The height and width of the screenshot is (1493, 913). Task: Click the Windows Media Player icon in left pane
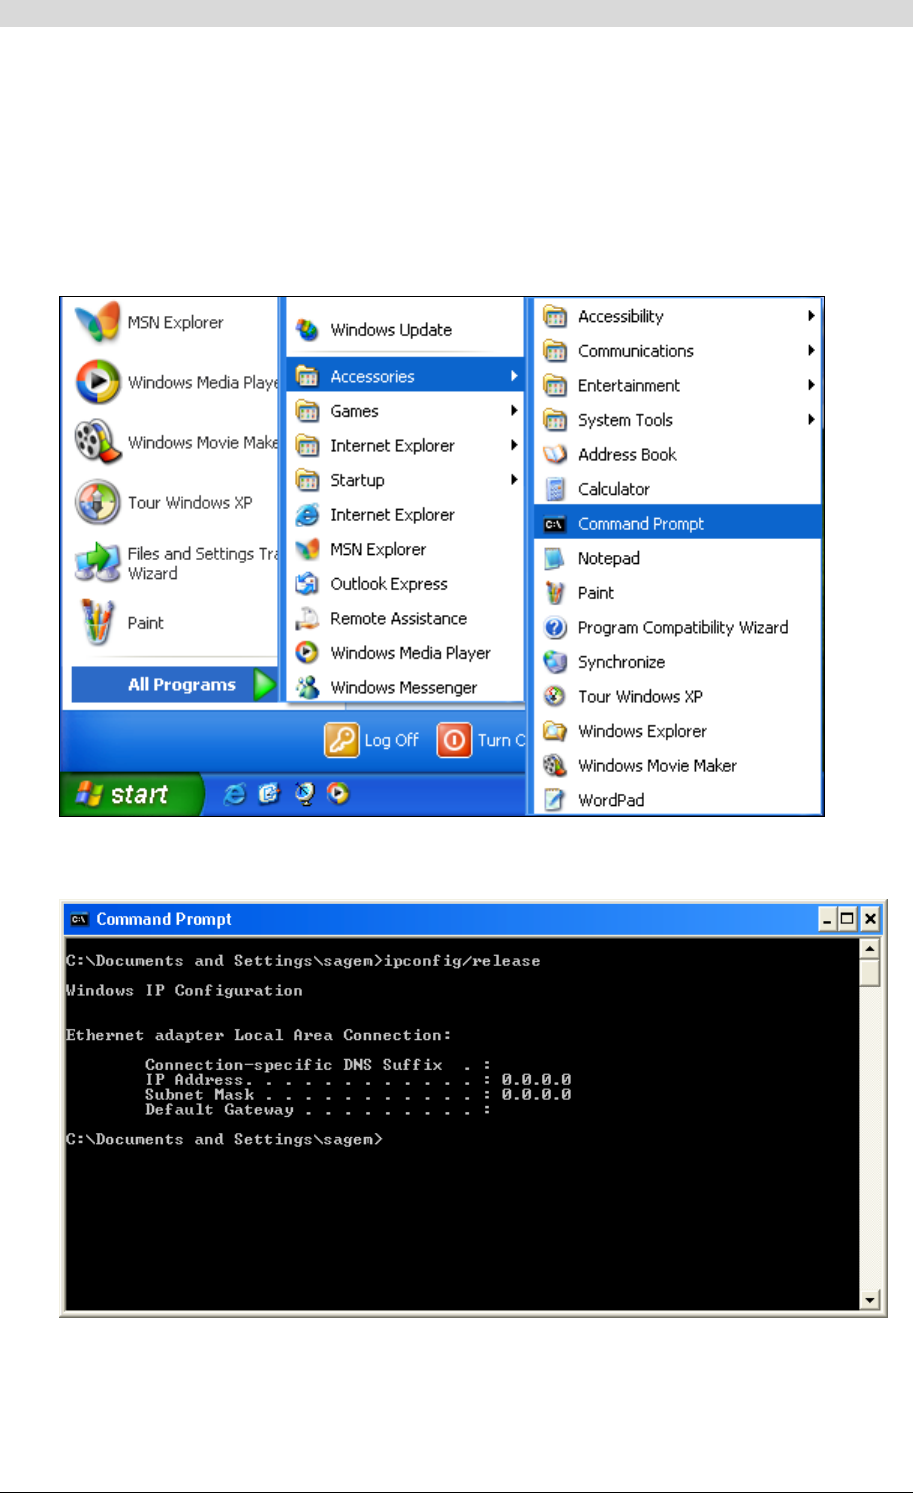98,382
